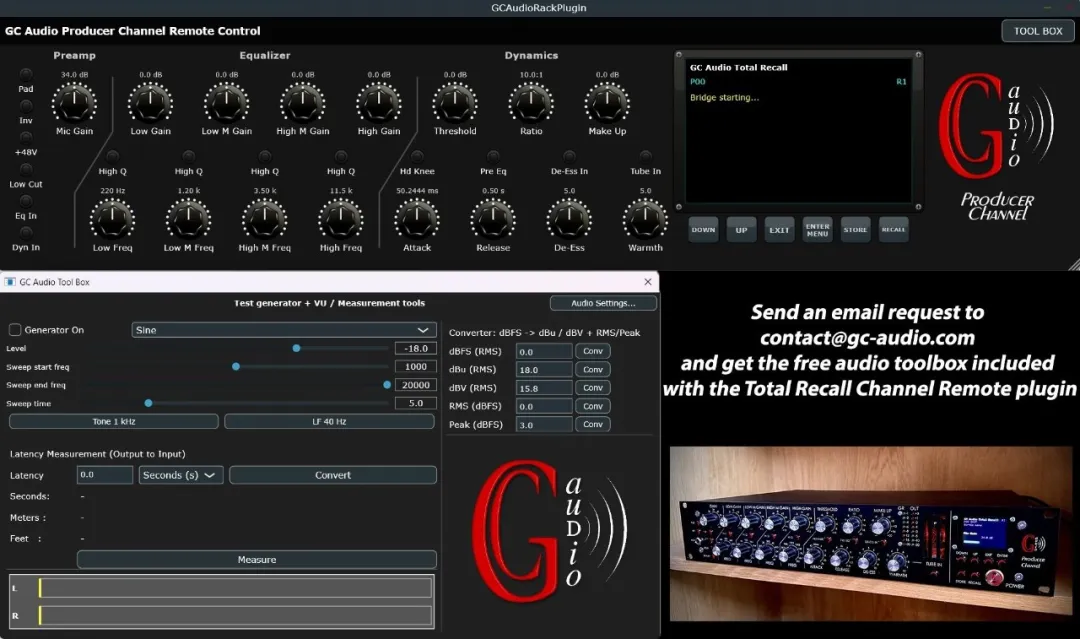Toggle the Pad switch in Preamp
This screenshot has width=1080, height=639.
[x=26, y=74]
